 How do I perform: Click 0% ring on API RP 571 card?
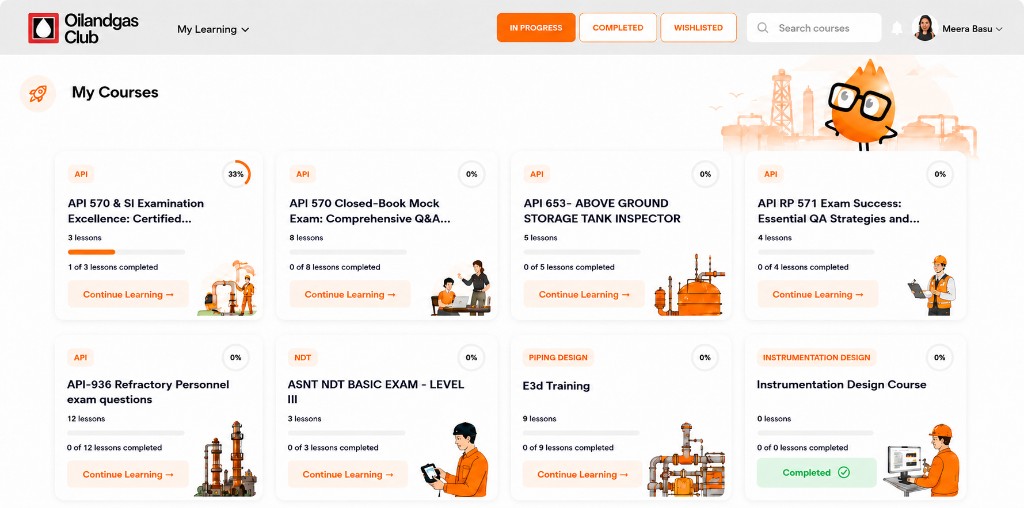click(x=940, y=174)
